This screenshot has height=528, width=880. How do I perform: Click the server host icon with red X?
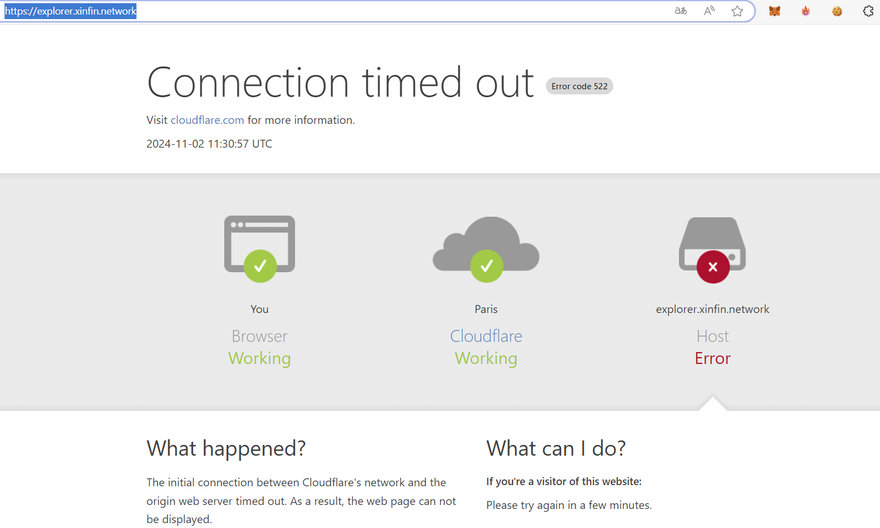pyautogui.click(x=712, y=246)
